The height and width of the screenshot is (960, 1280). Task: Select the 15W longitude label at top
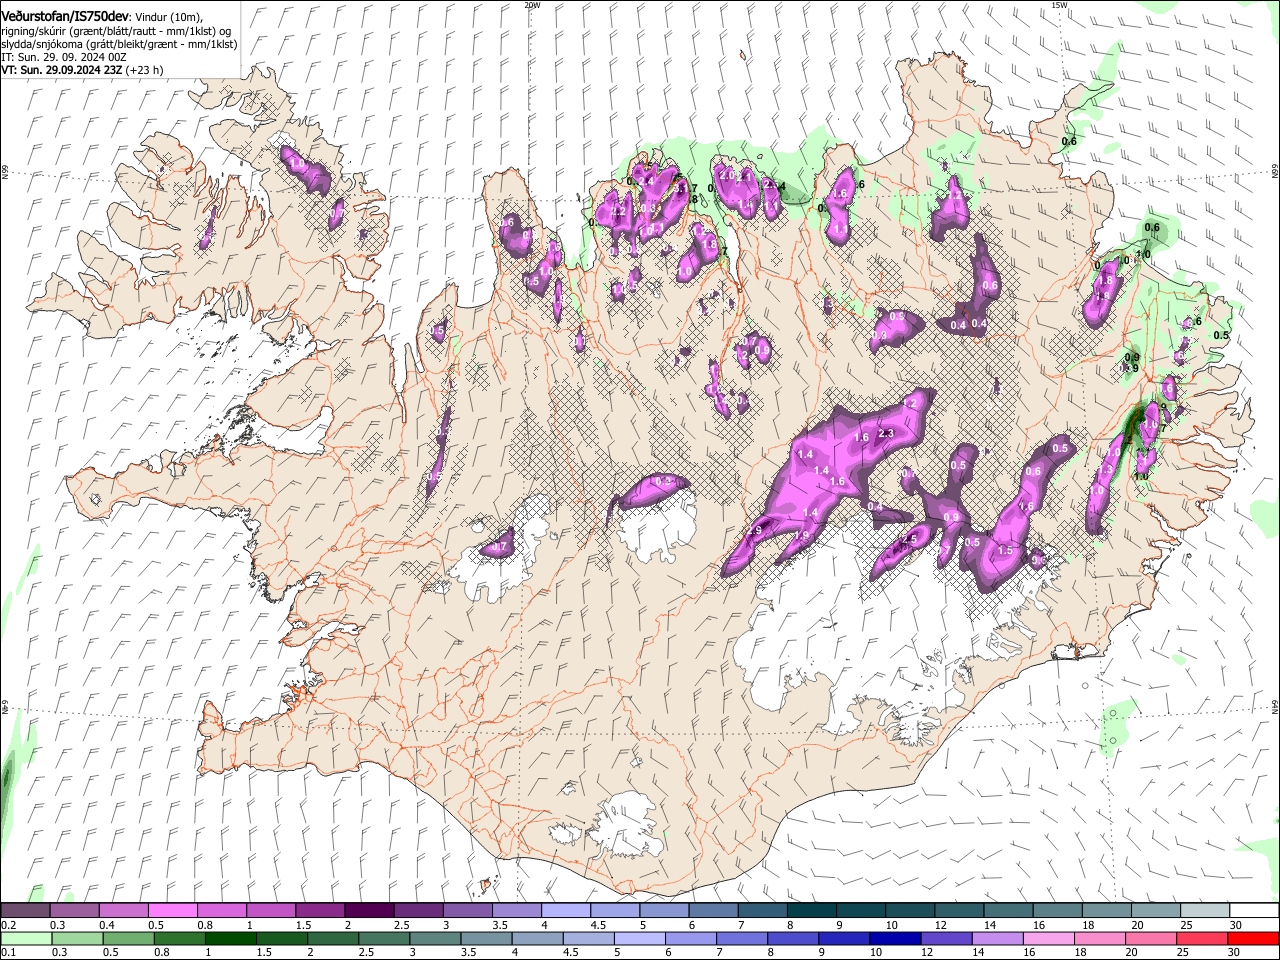coord(1060,5)
